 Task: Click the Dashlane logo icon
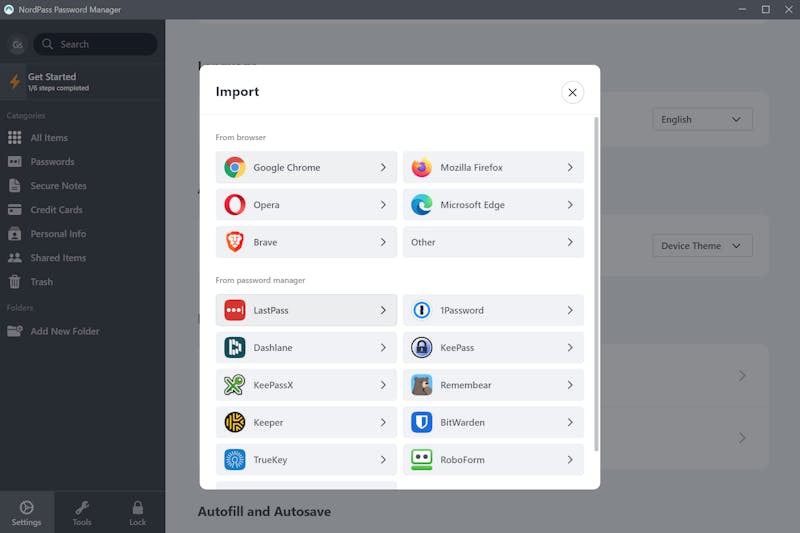pos(235,347)
